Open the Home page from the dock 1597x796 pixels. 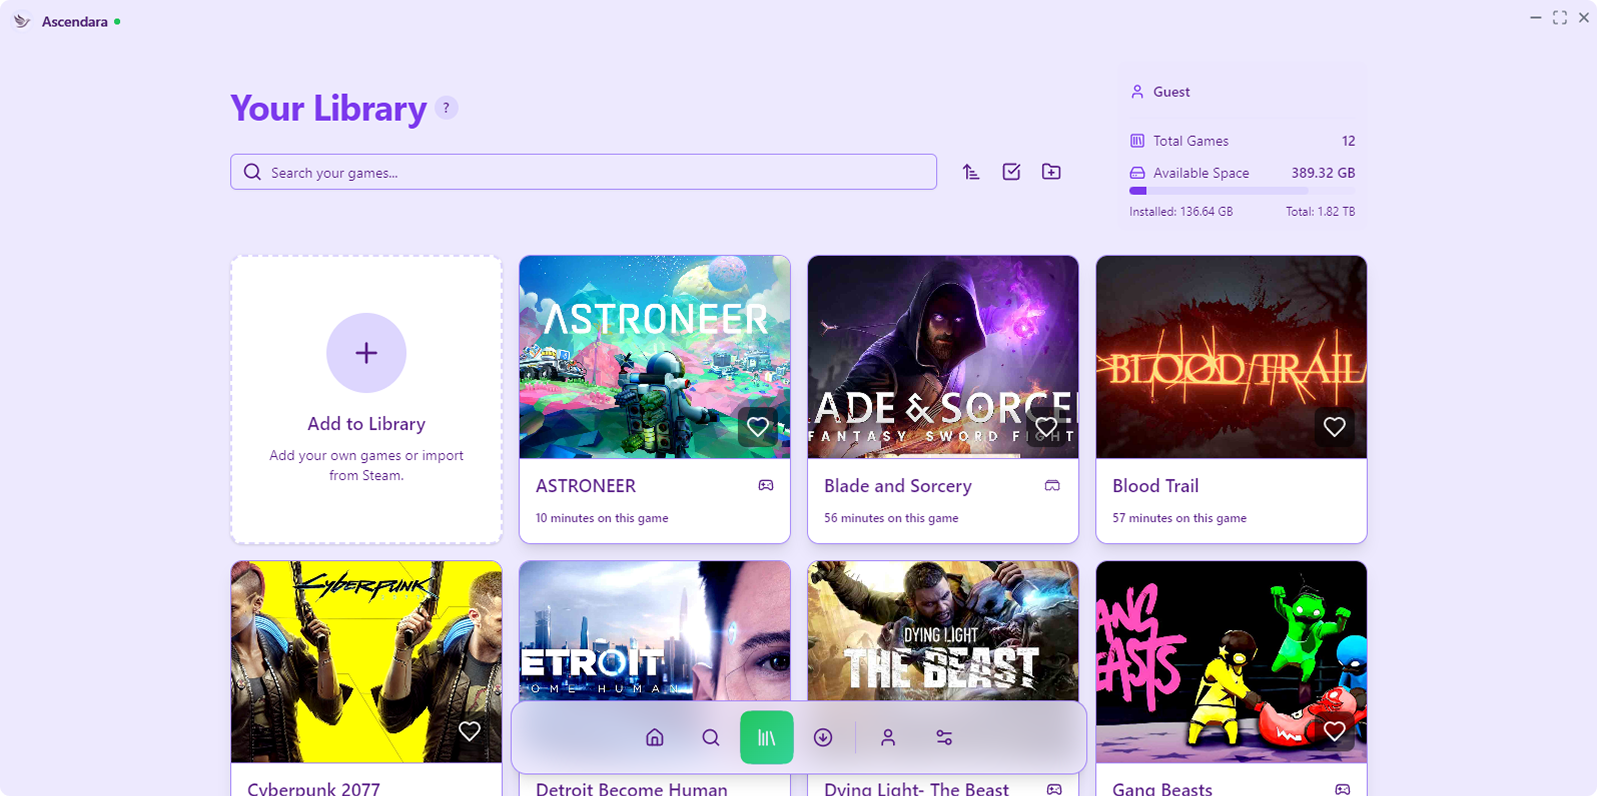(655, 738)
